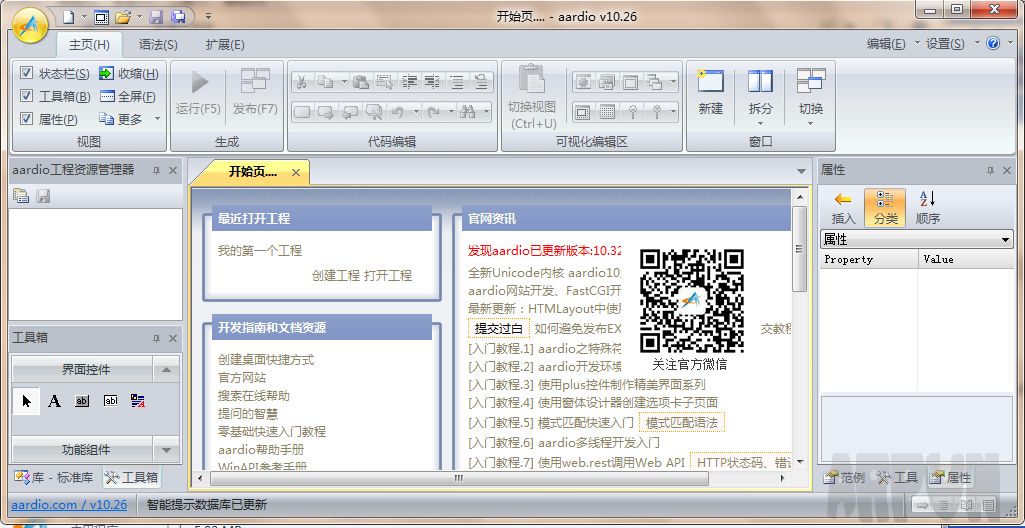Click the 插入 back arrow icon in 属性 panel
Viewport: 1025px width, 528px height.
point(843,208)
